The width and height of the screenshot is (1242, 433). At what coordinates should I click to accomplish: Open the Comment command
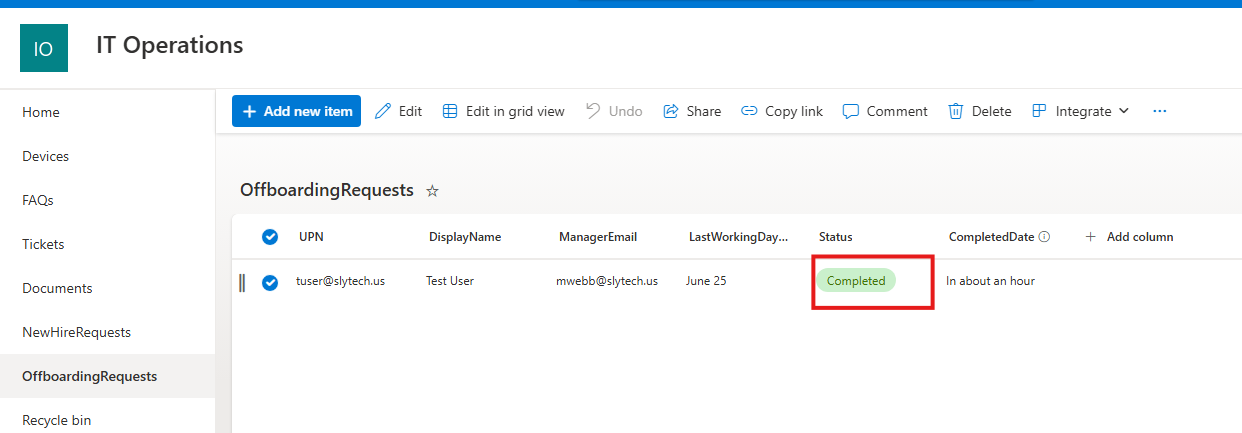[885, 111]
